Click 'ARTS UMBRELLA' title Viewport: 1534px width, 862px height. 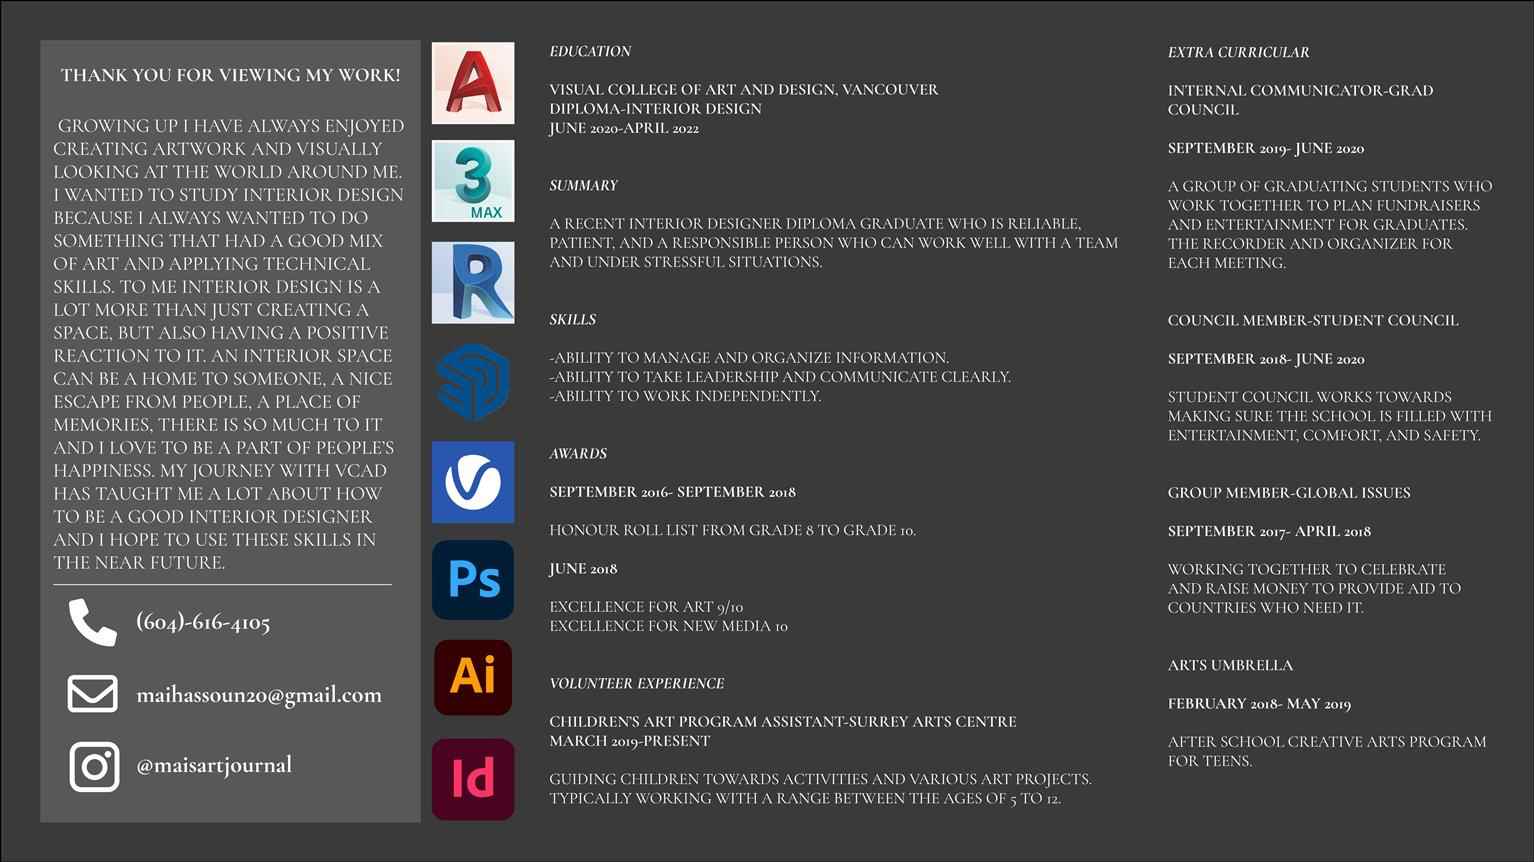(1230, 665)
